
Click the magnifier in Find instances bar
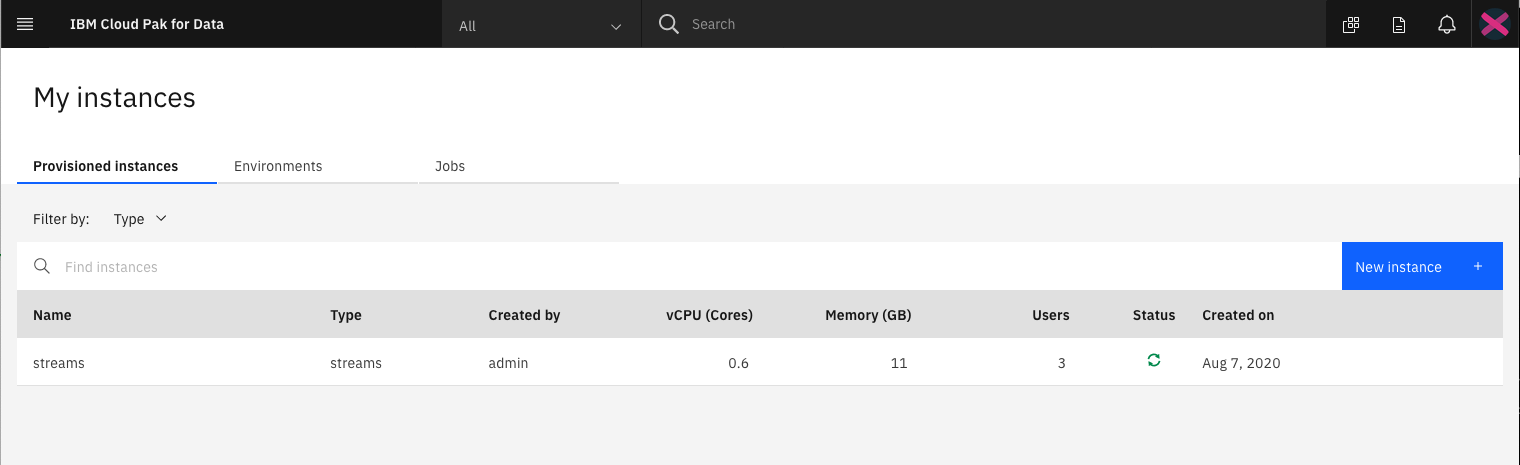(x=42, y=266)
